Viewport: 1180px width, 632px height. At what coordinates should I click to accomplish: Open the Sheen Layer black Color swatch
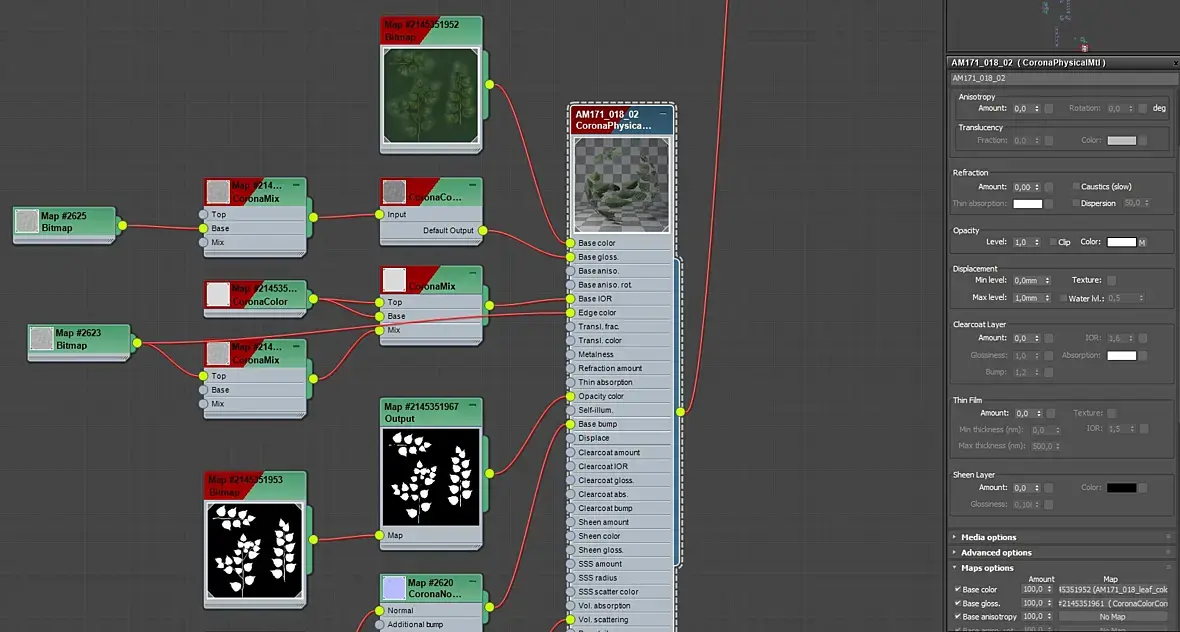pyautogui.click(x=1121, y=488)
